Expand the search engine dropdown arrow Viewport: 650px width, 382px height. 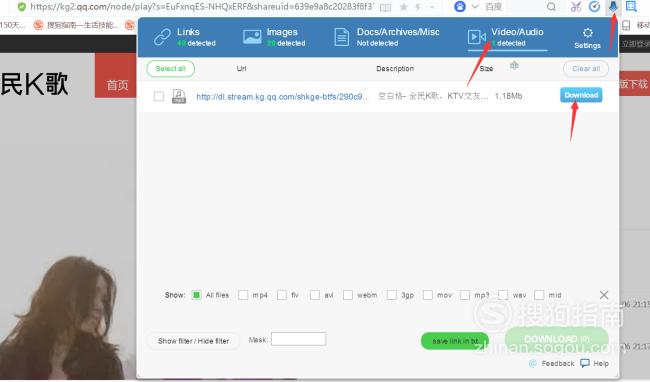click(475, 7)
